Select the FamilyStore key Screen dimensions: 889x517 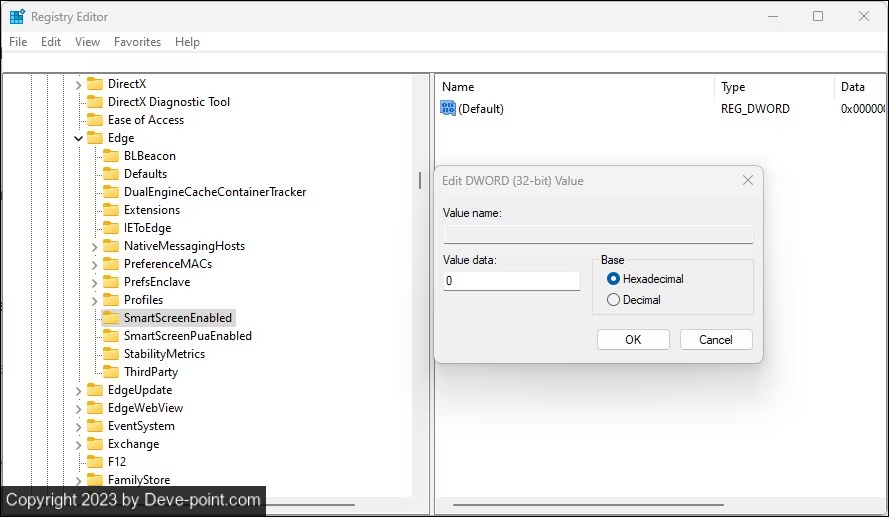coord(139,480)
